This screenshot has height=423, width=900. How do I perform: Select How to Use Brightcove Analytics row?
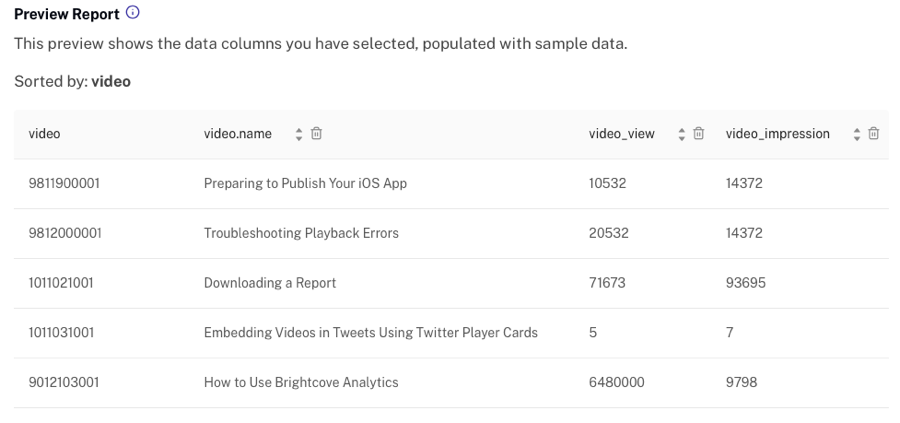(x=301, y=383)
